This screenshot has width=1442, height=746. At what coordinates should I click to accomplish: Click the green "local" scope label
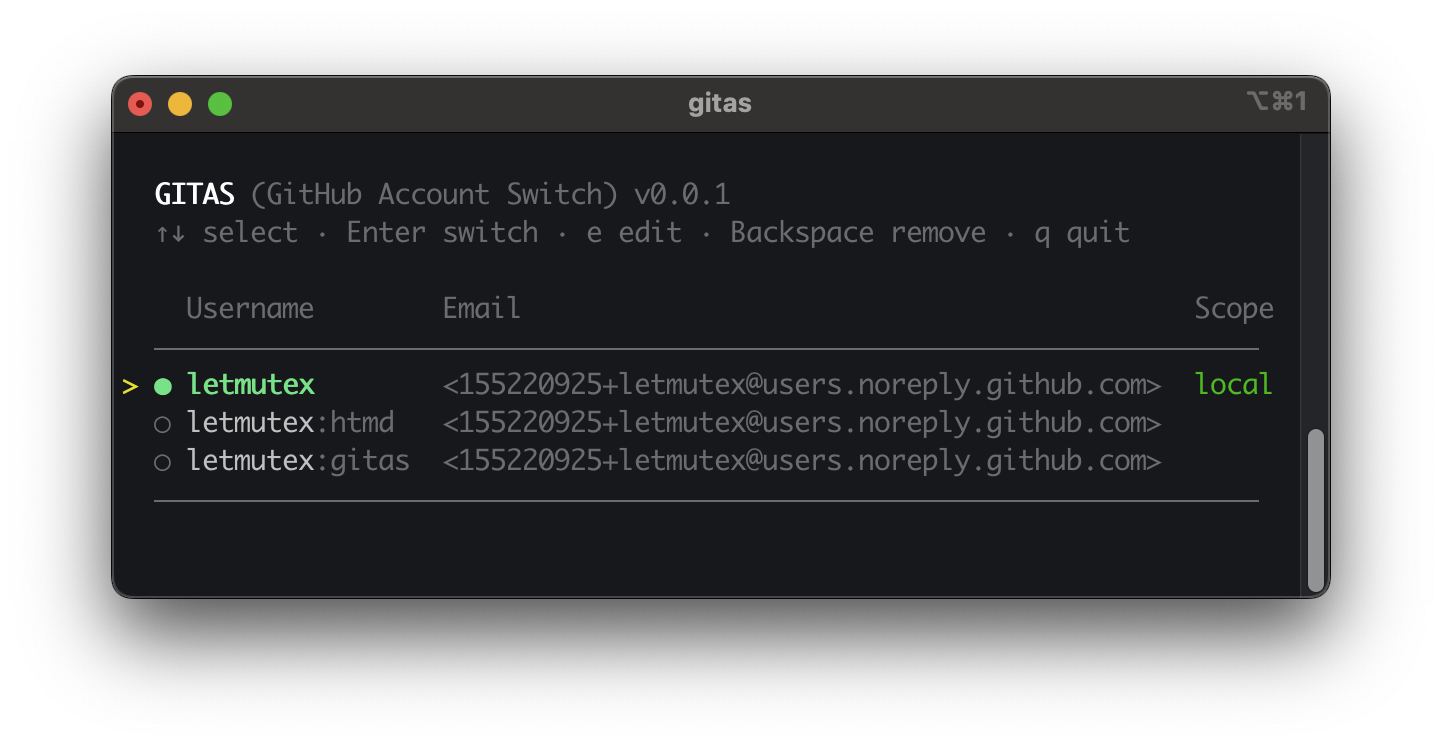(1233, 385)
